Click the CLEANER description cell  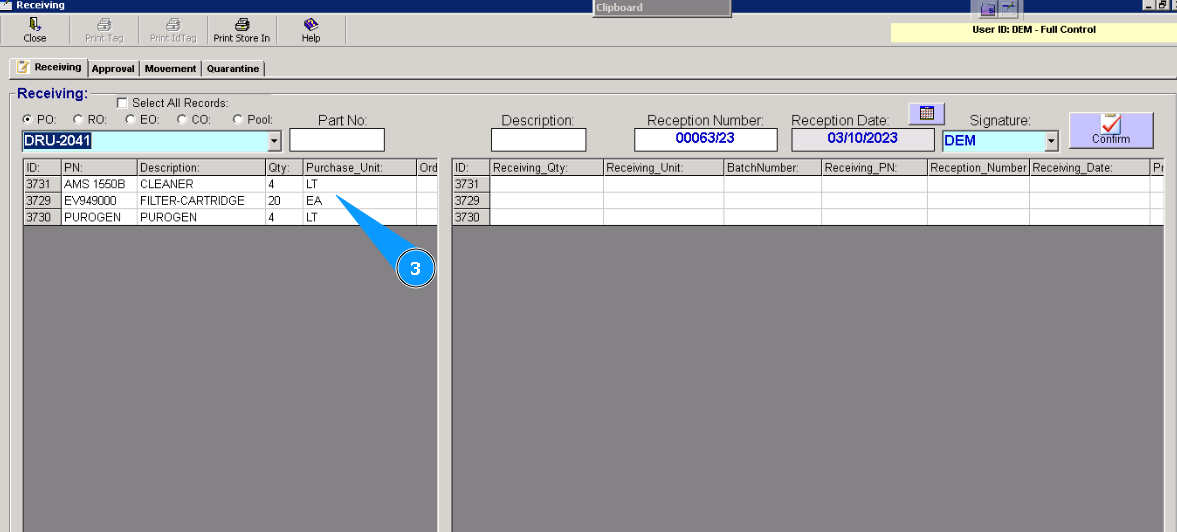pyautogui.click(x=201, y=184)
